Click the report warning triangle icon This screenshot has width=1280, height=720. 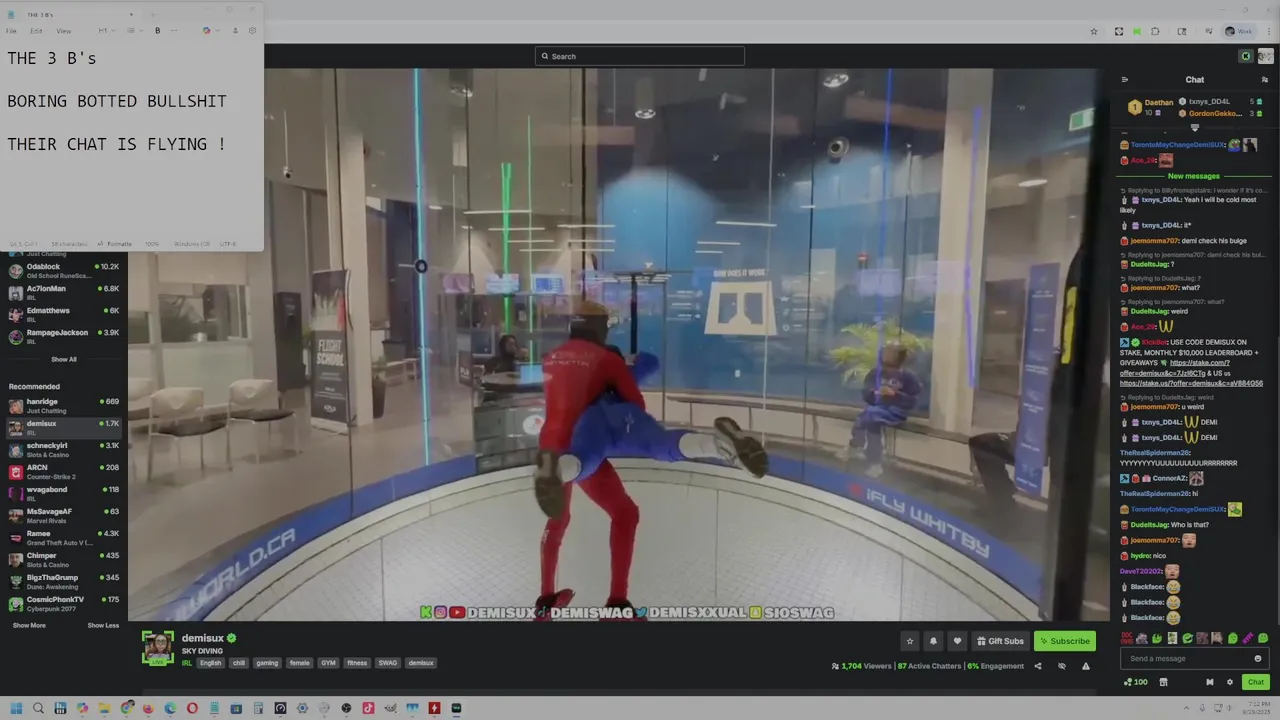[1086, 666]
